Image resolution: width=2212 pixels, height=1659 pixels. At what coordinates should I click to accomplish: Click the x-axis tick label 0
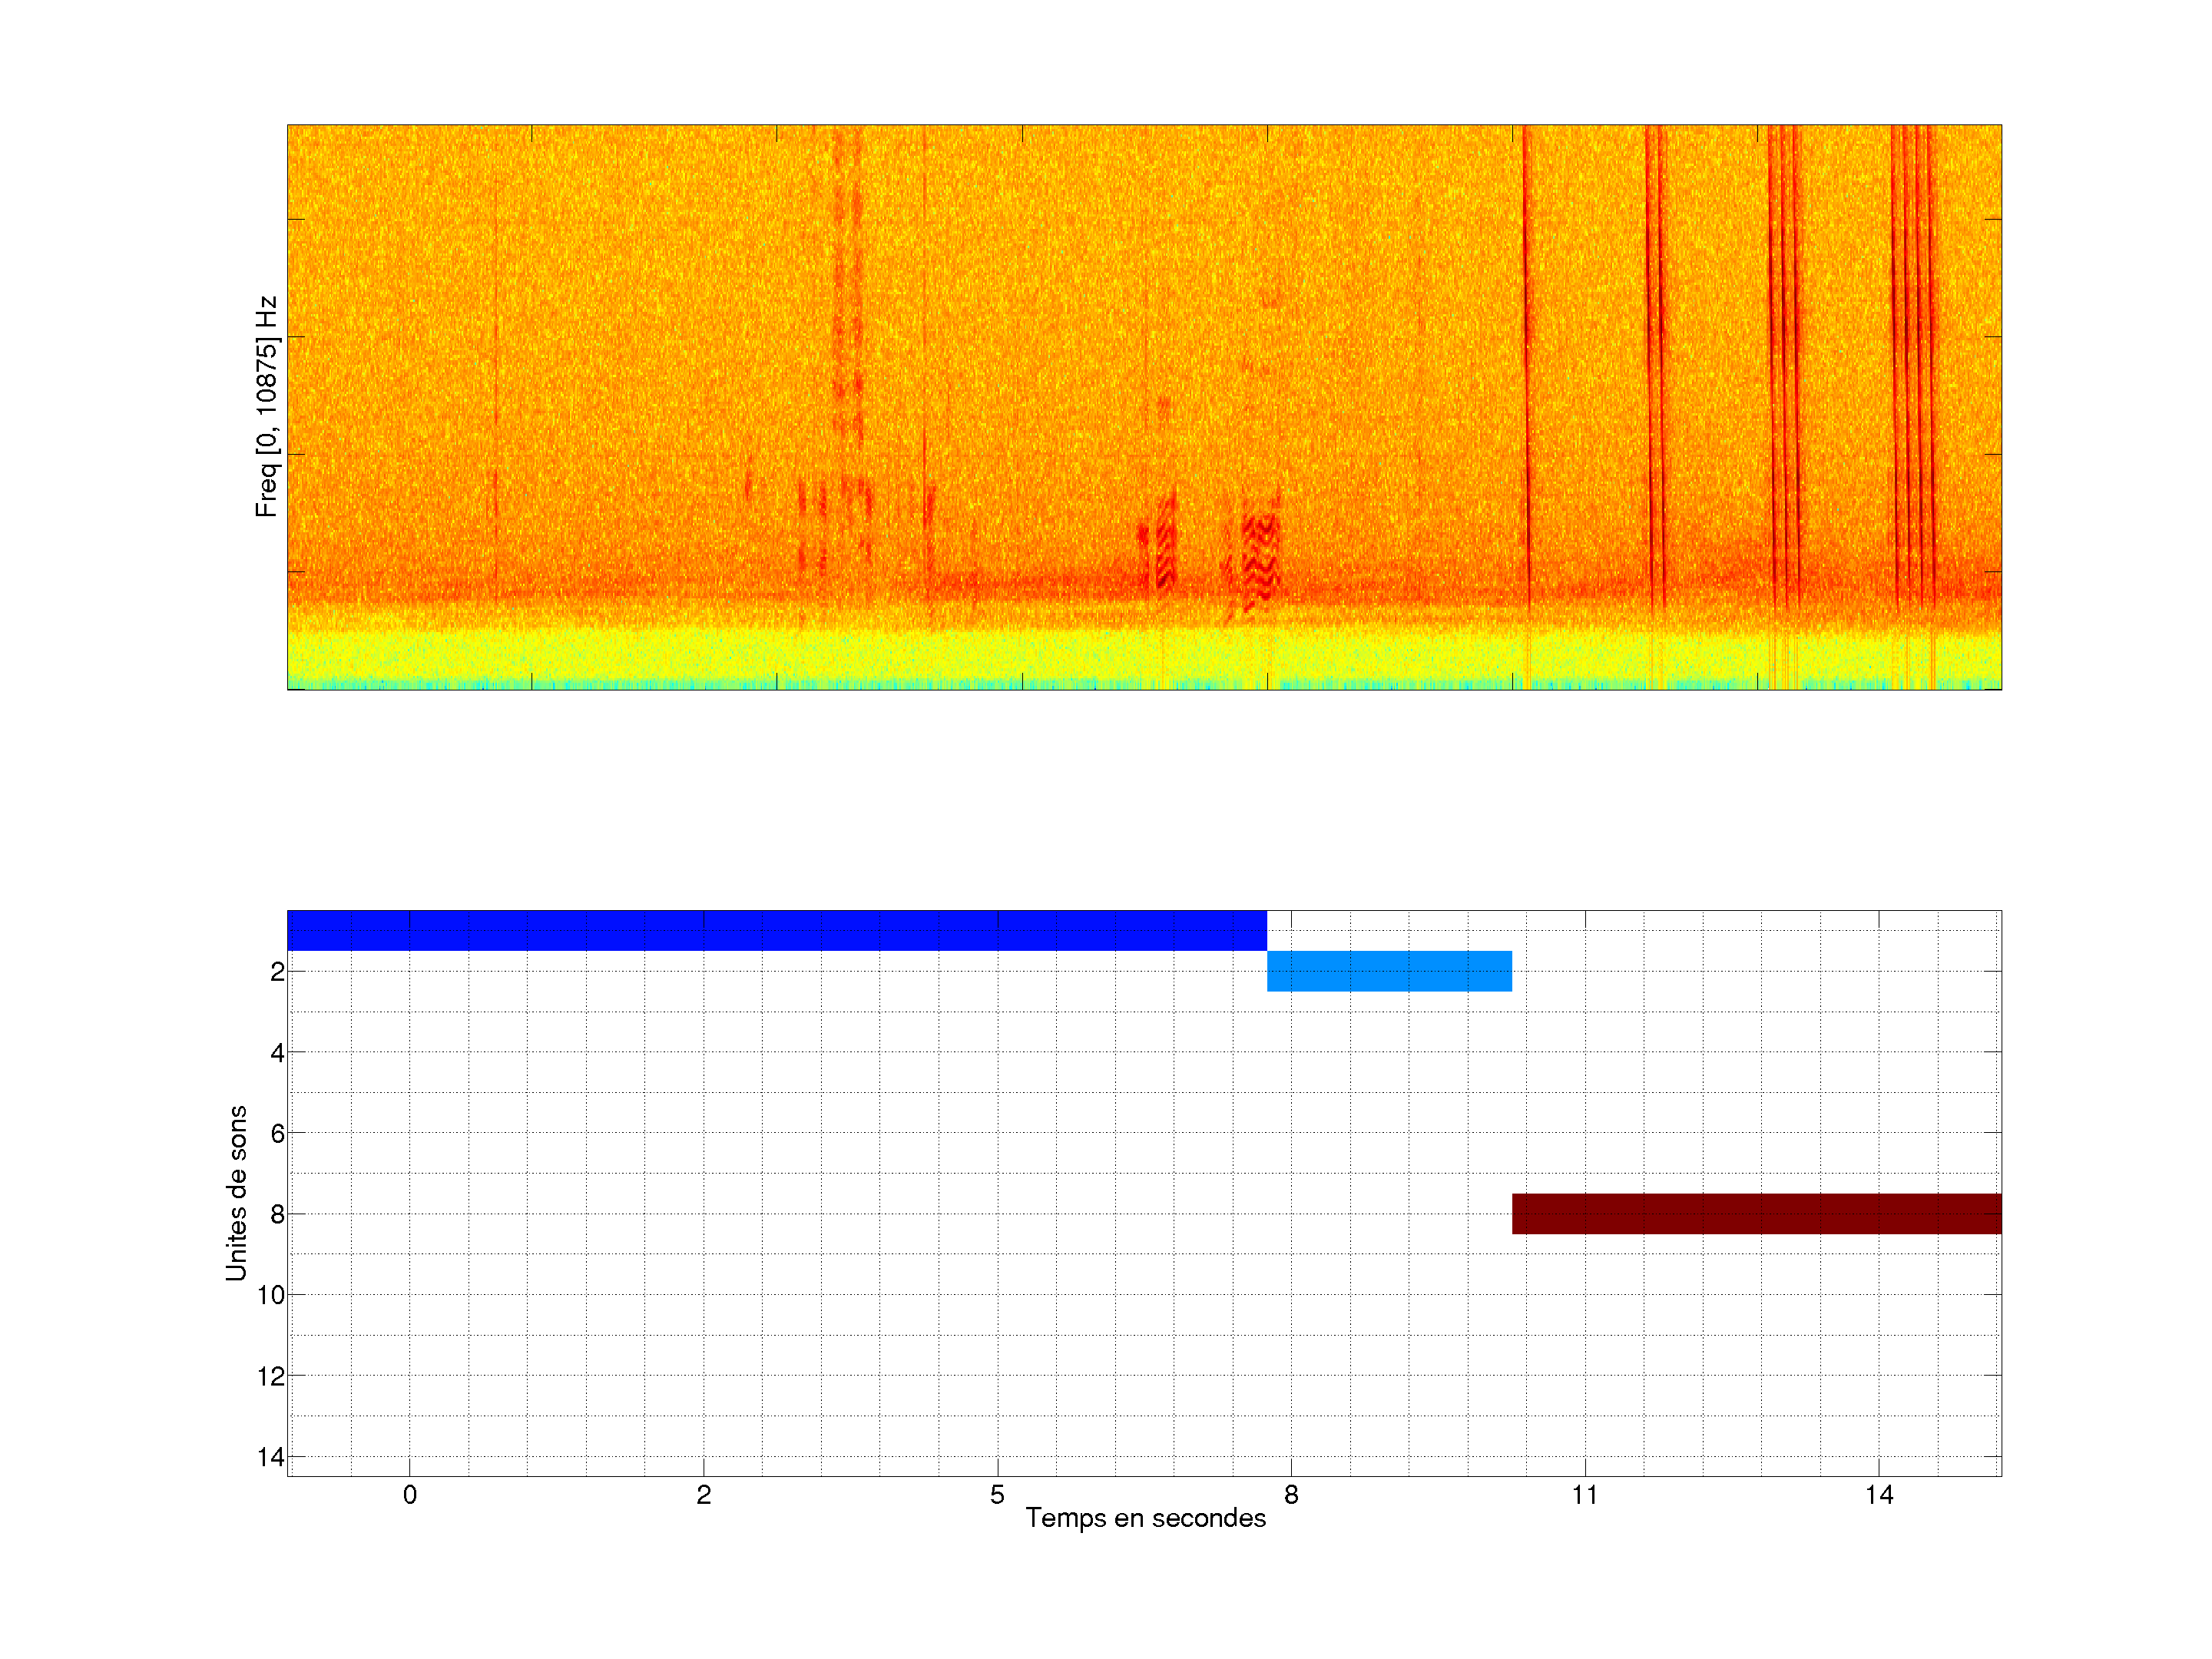[x=410, y=1495]
